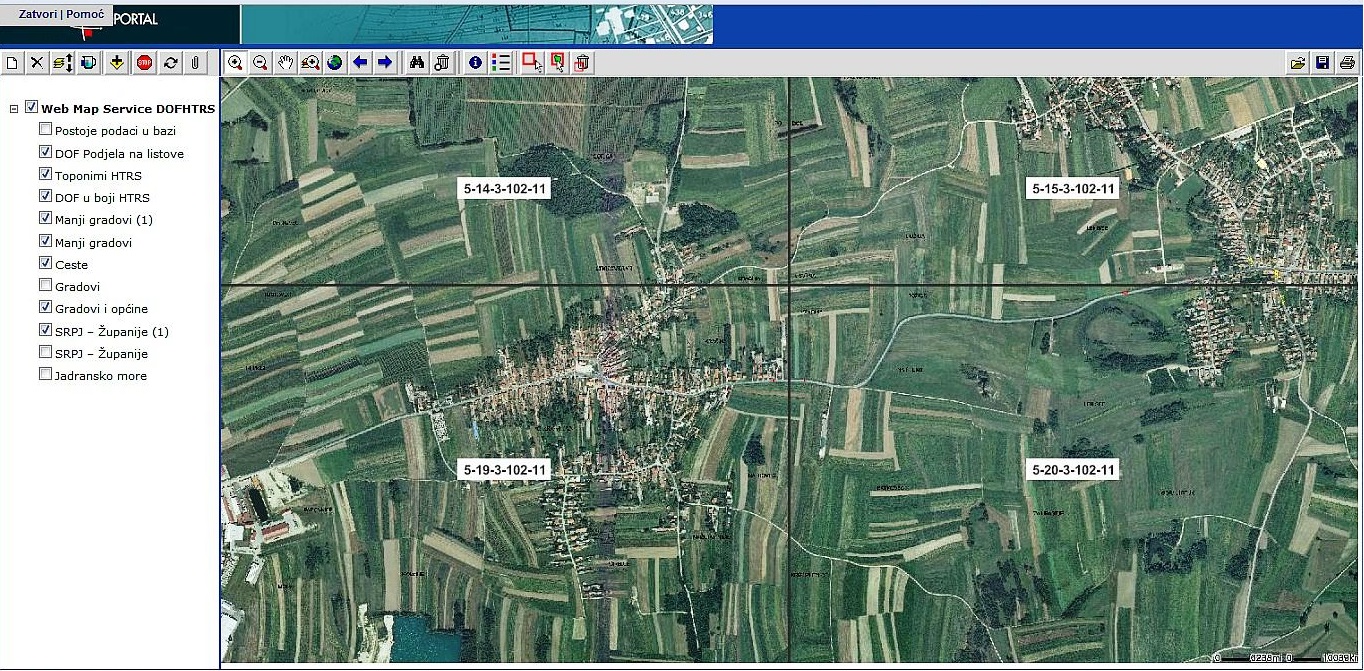Image resolution: width=1364 pixels, height=671 pixels.
Task: Open the map legend icon
Action: pyautogui.click(x=500, y=62)
